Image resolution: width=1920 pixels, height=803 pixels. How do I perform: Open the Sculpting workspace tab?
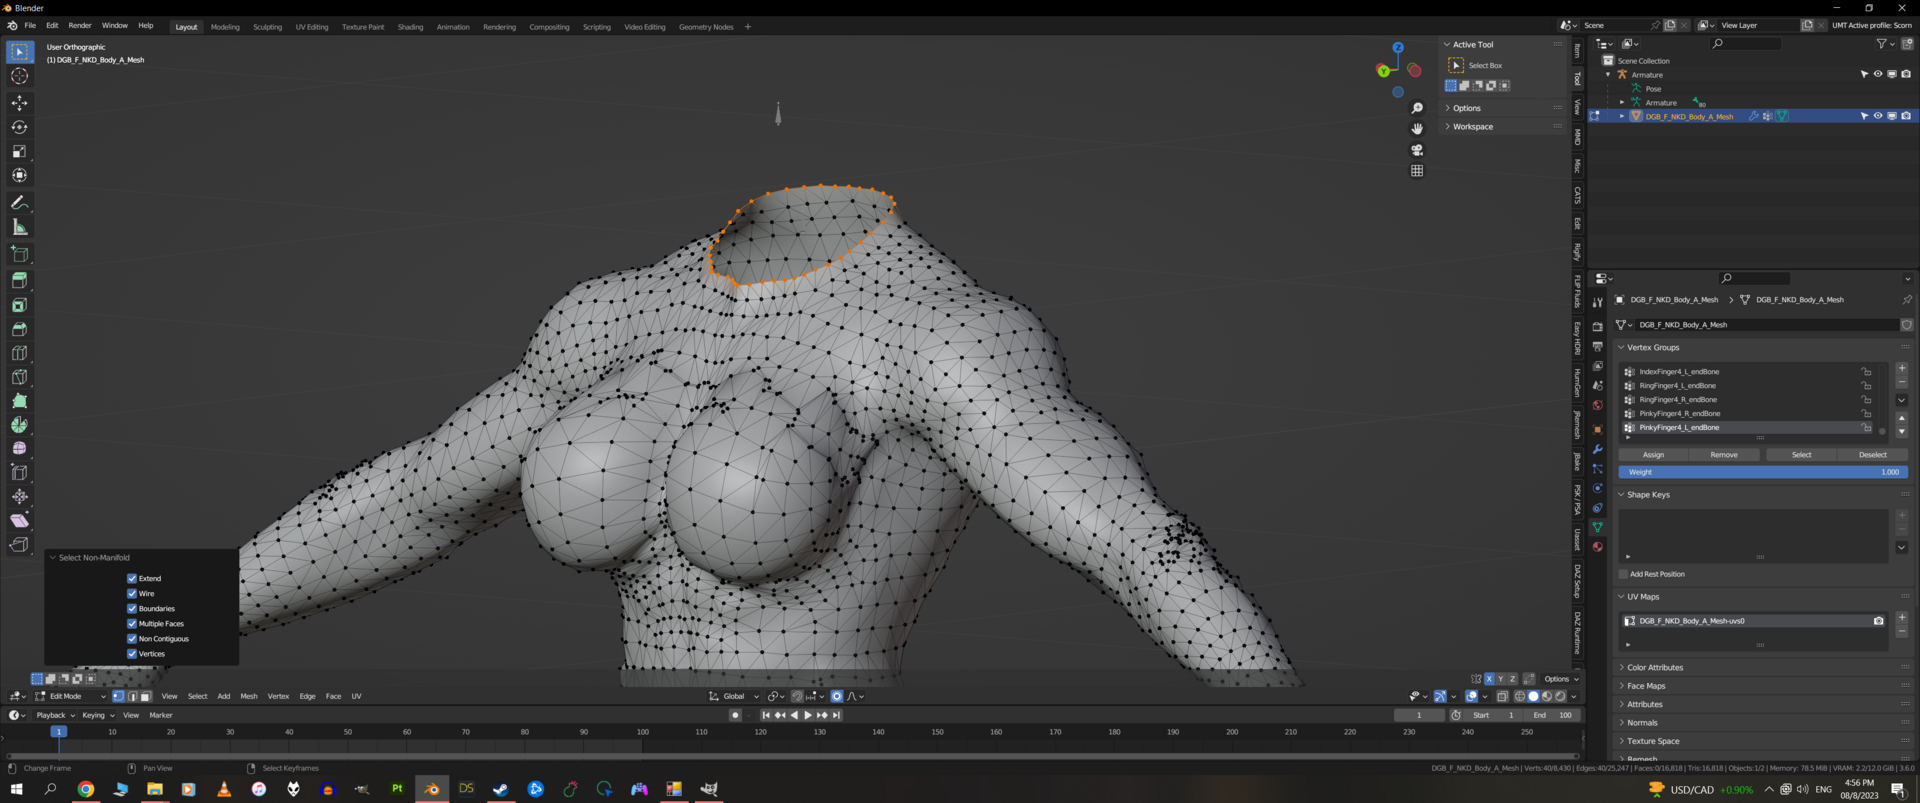pyautogui.click(x=267, y=27)
